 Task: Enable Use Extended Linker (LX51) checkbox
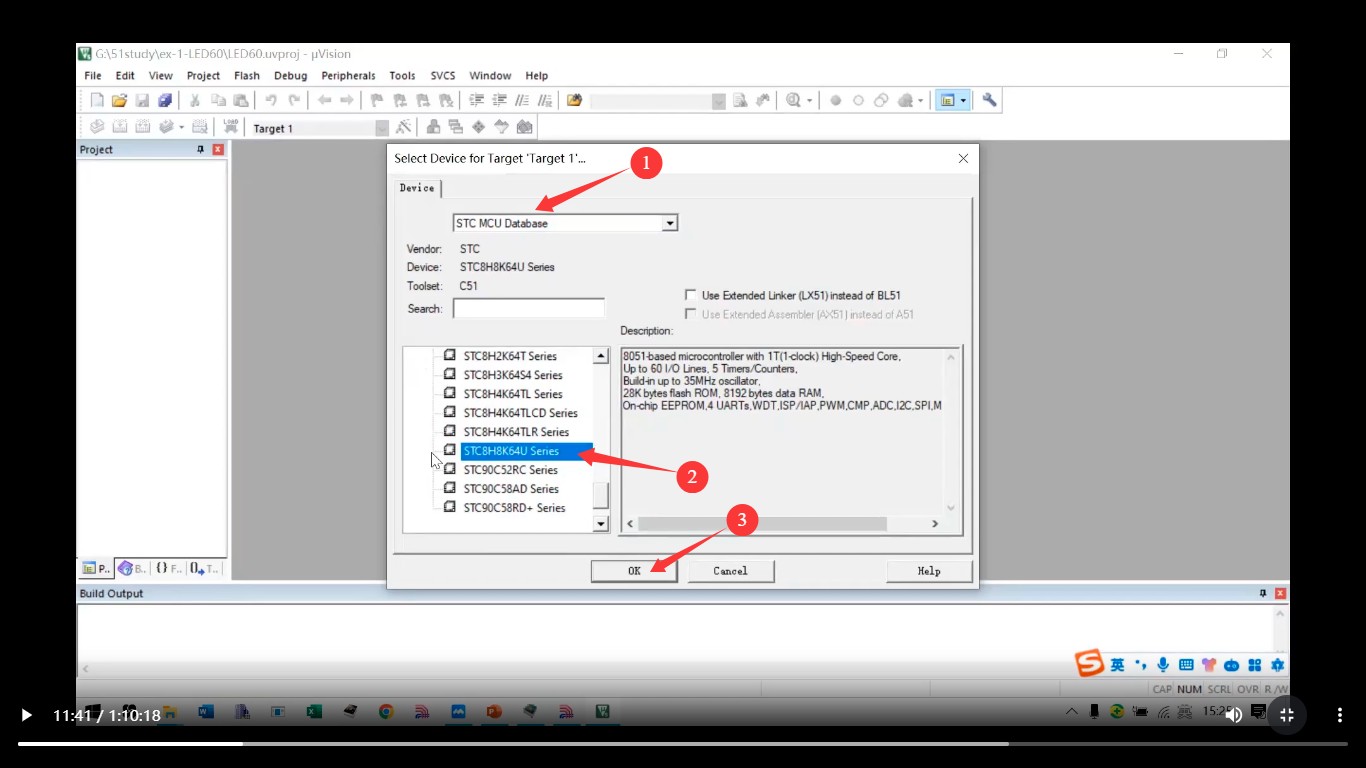(x=691, y=295)
